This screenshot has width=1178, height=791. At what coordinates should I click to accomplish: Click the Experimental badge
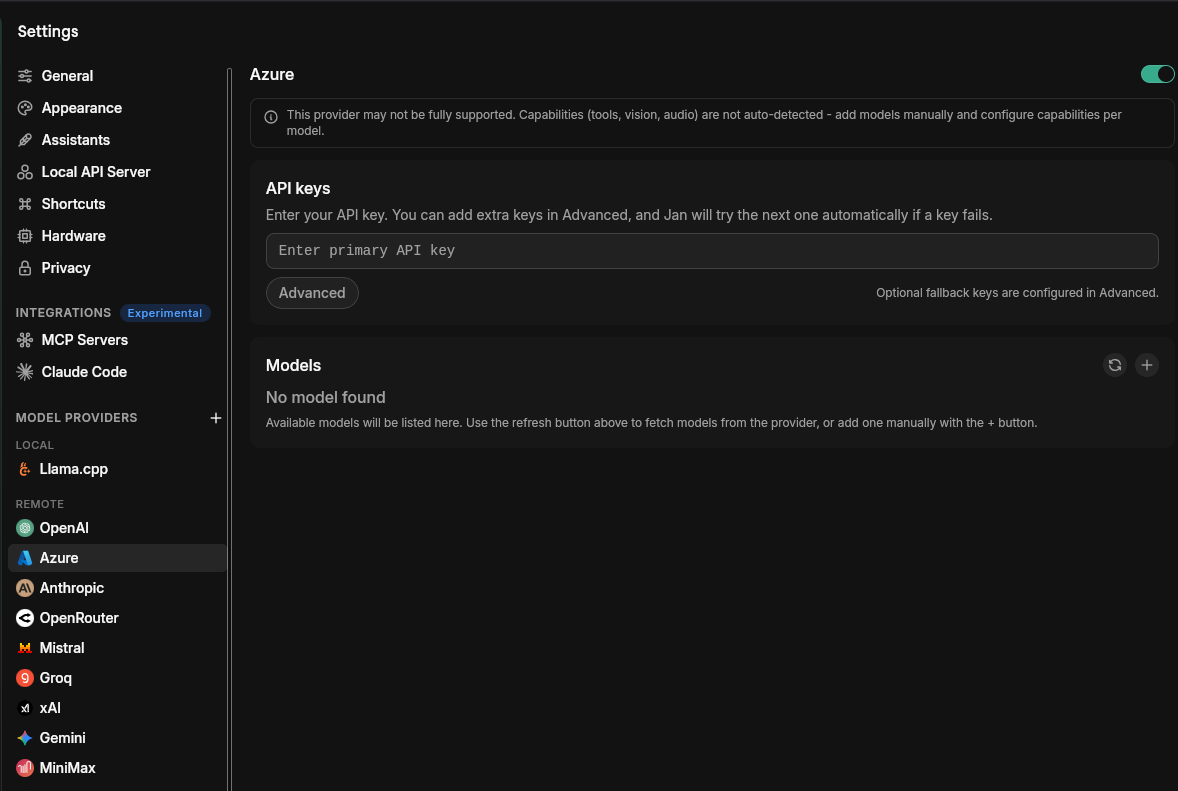(165, 313)
